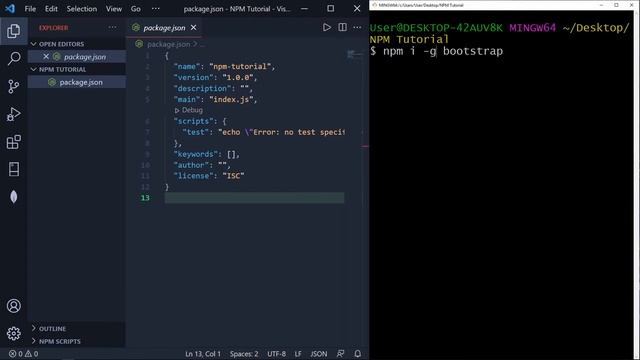Open the Edit menu

(51, 9)
